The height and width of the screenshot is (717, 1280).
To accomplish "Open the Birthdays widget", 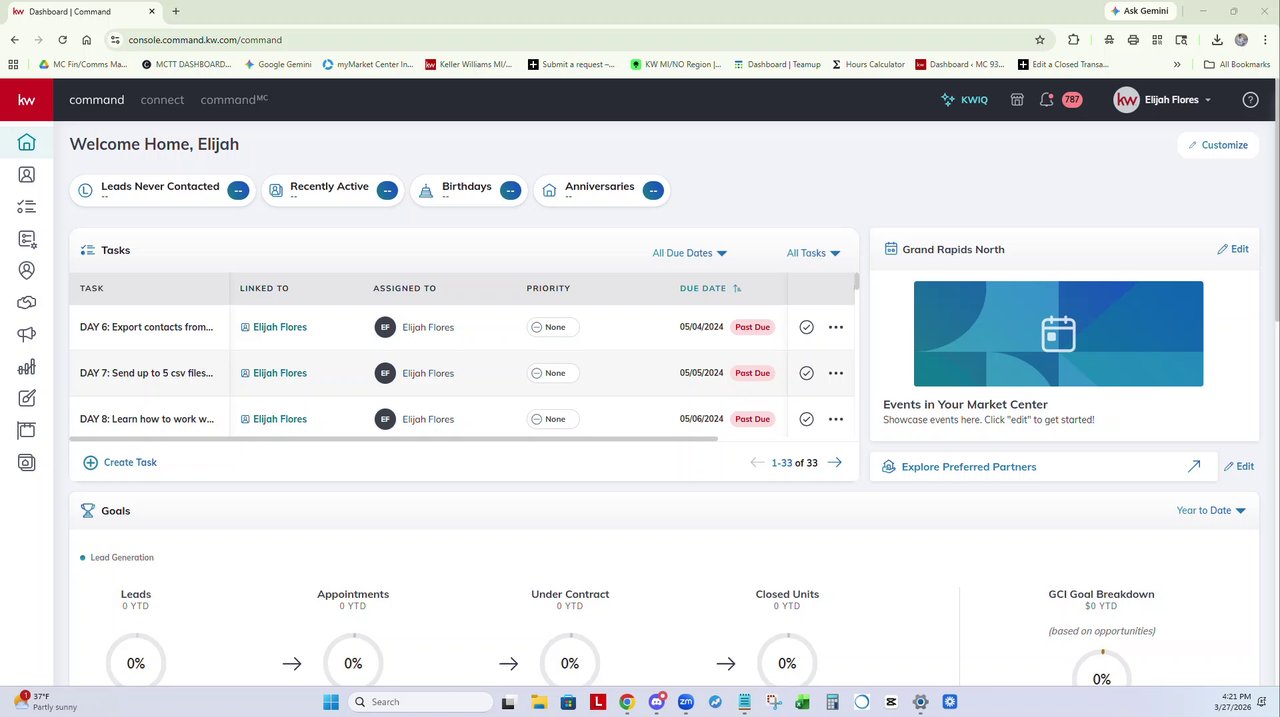I will point(469,190).
